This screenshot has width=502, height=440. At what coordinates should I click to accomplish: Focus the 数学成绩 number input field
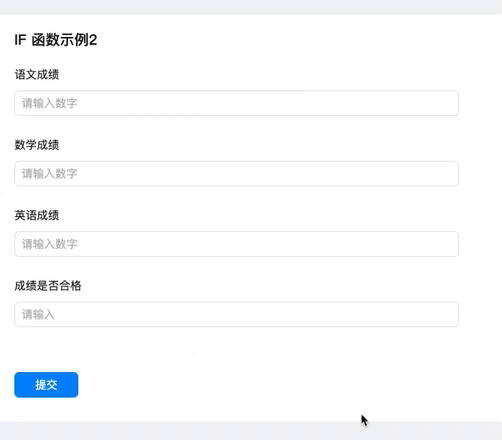click(236, 174)
